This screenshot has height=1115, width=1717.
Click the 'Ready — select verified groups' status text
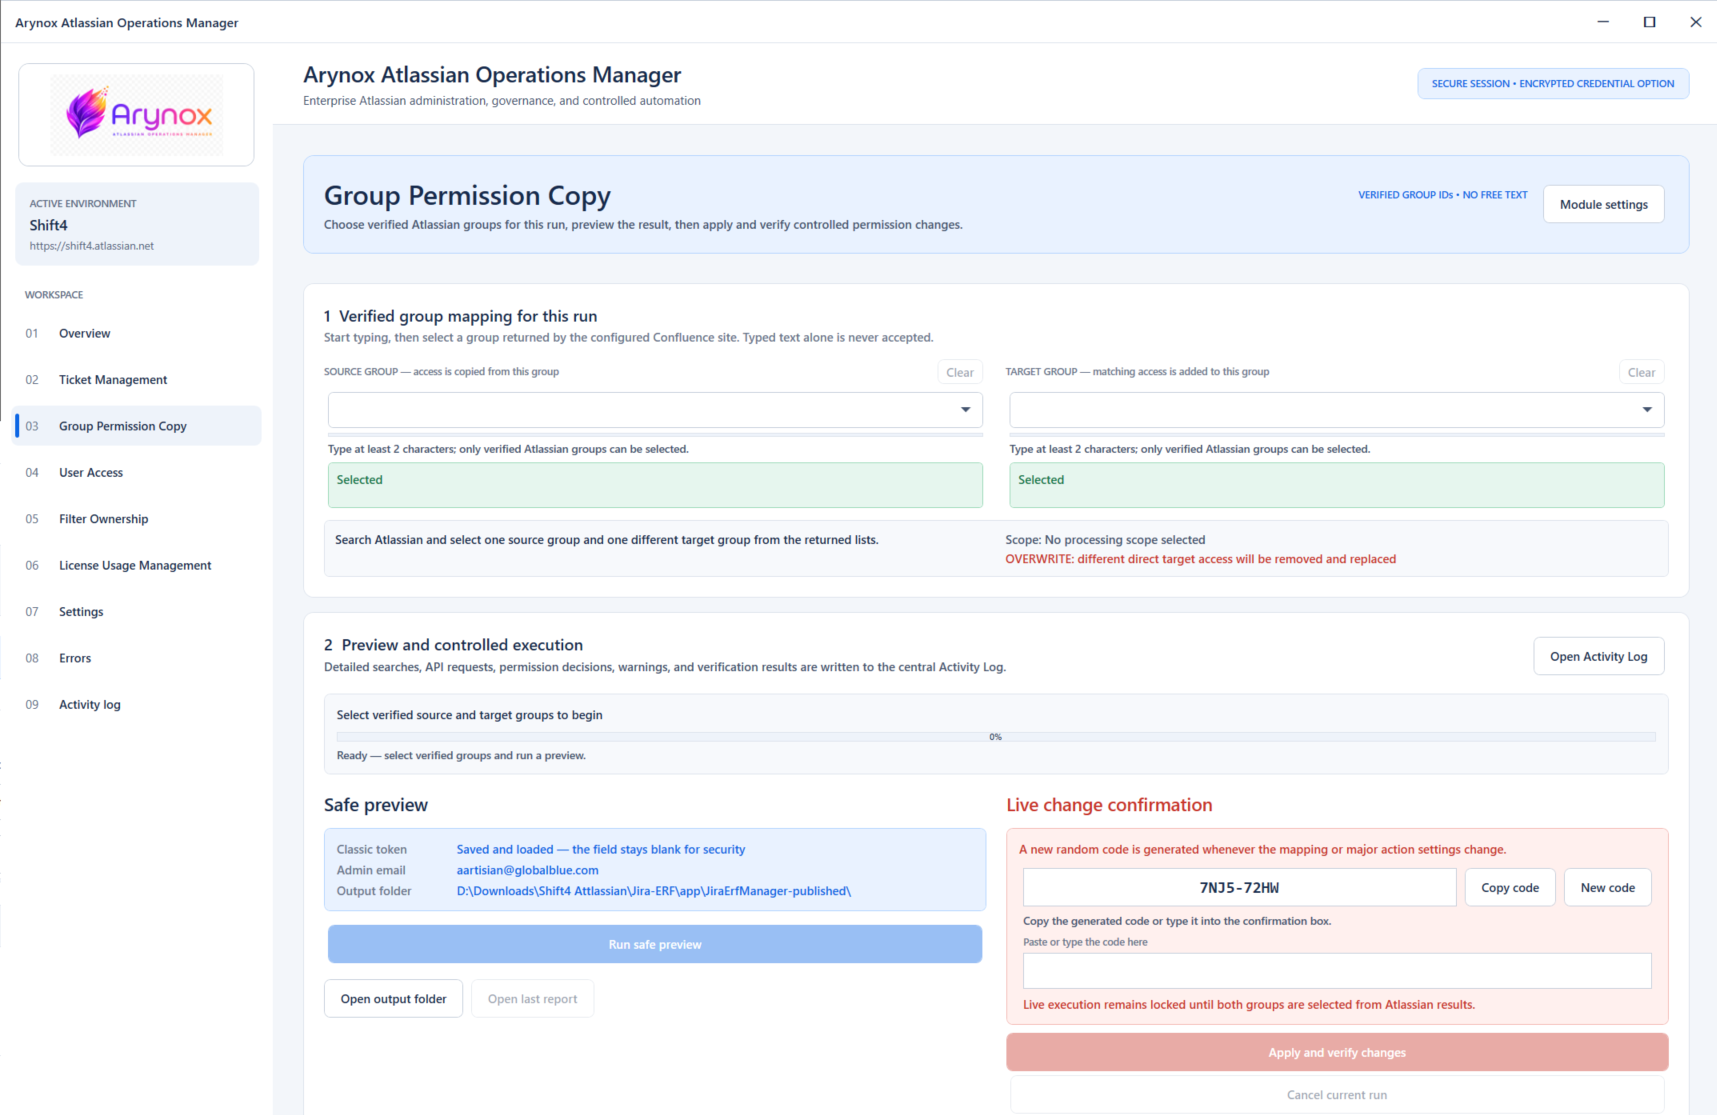461,756
